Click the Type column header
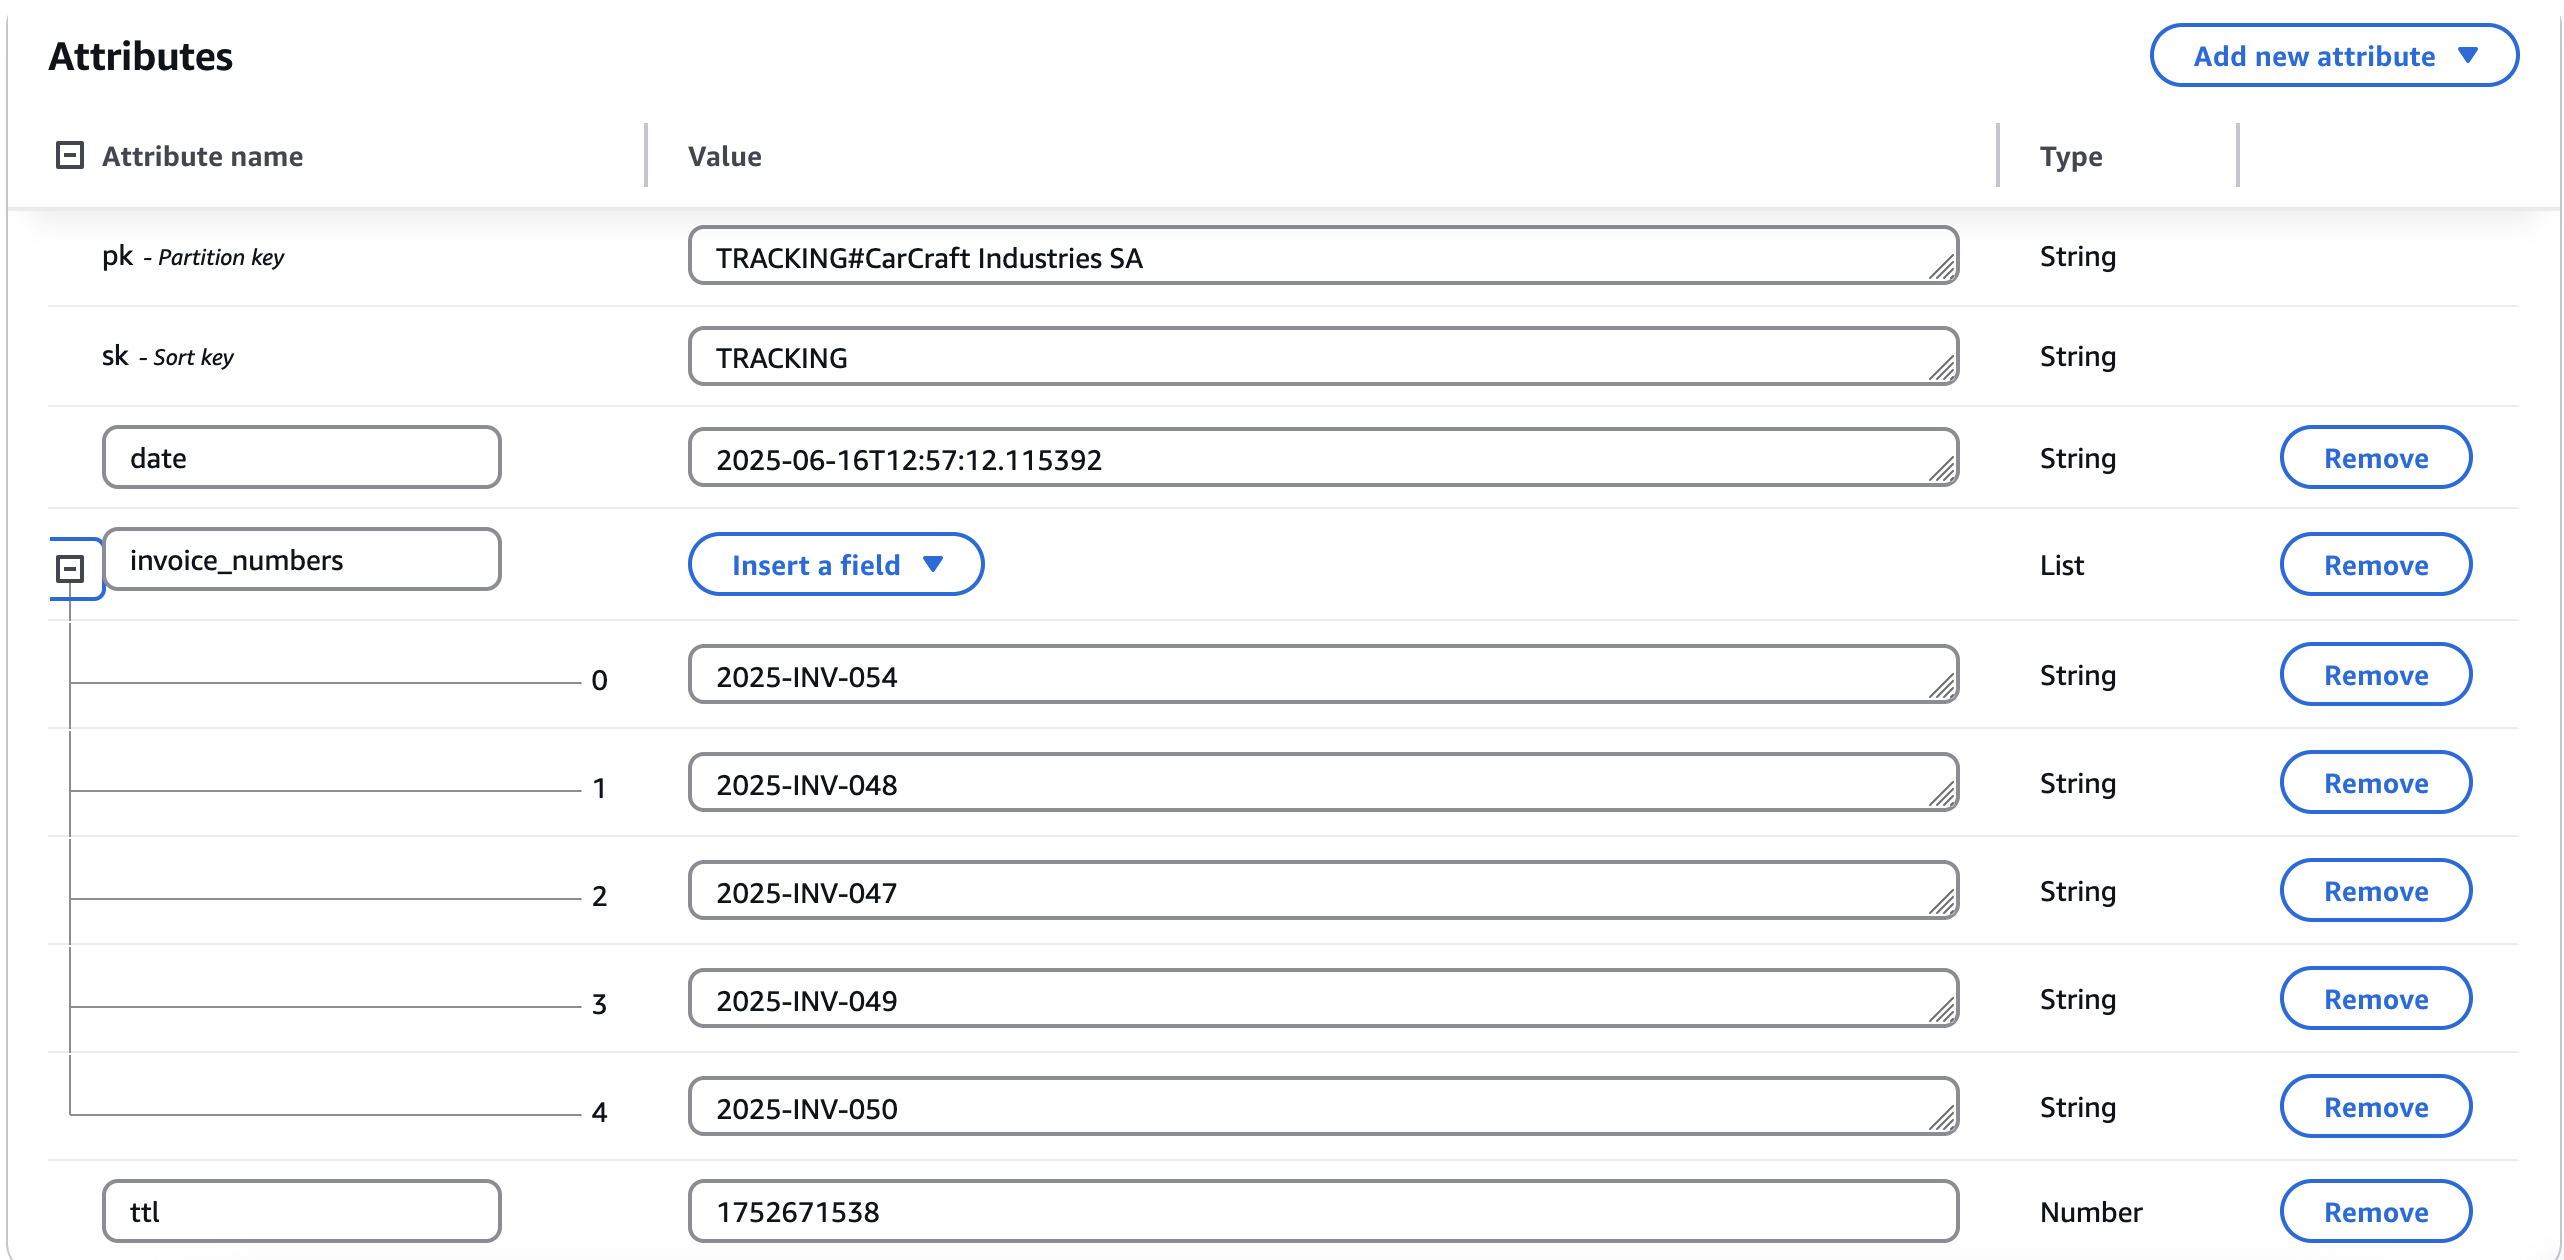The image size is (2564, 1260). [2070, 156]
